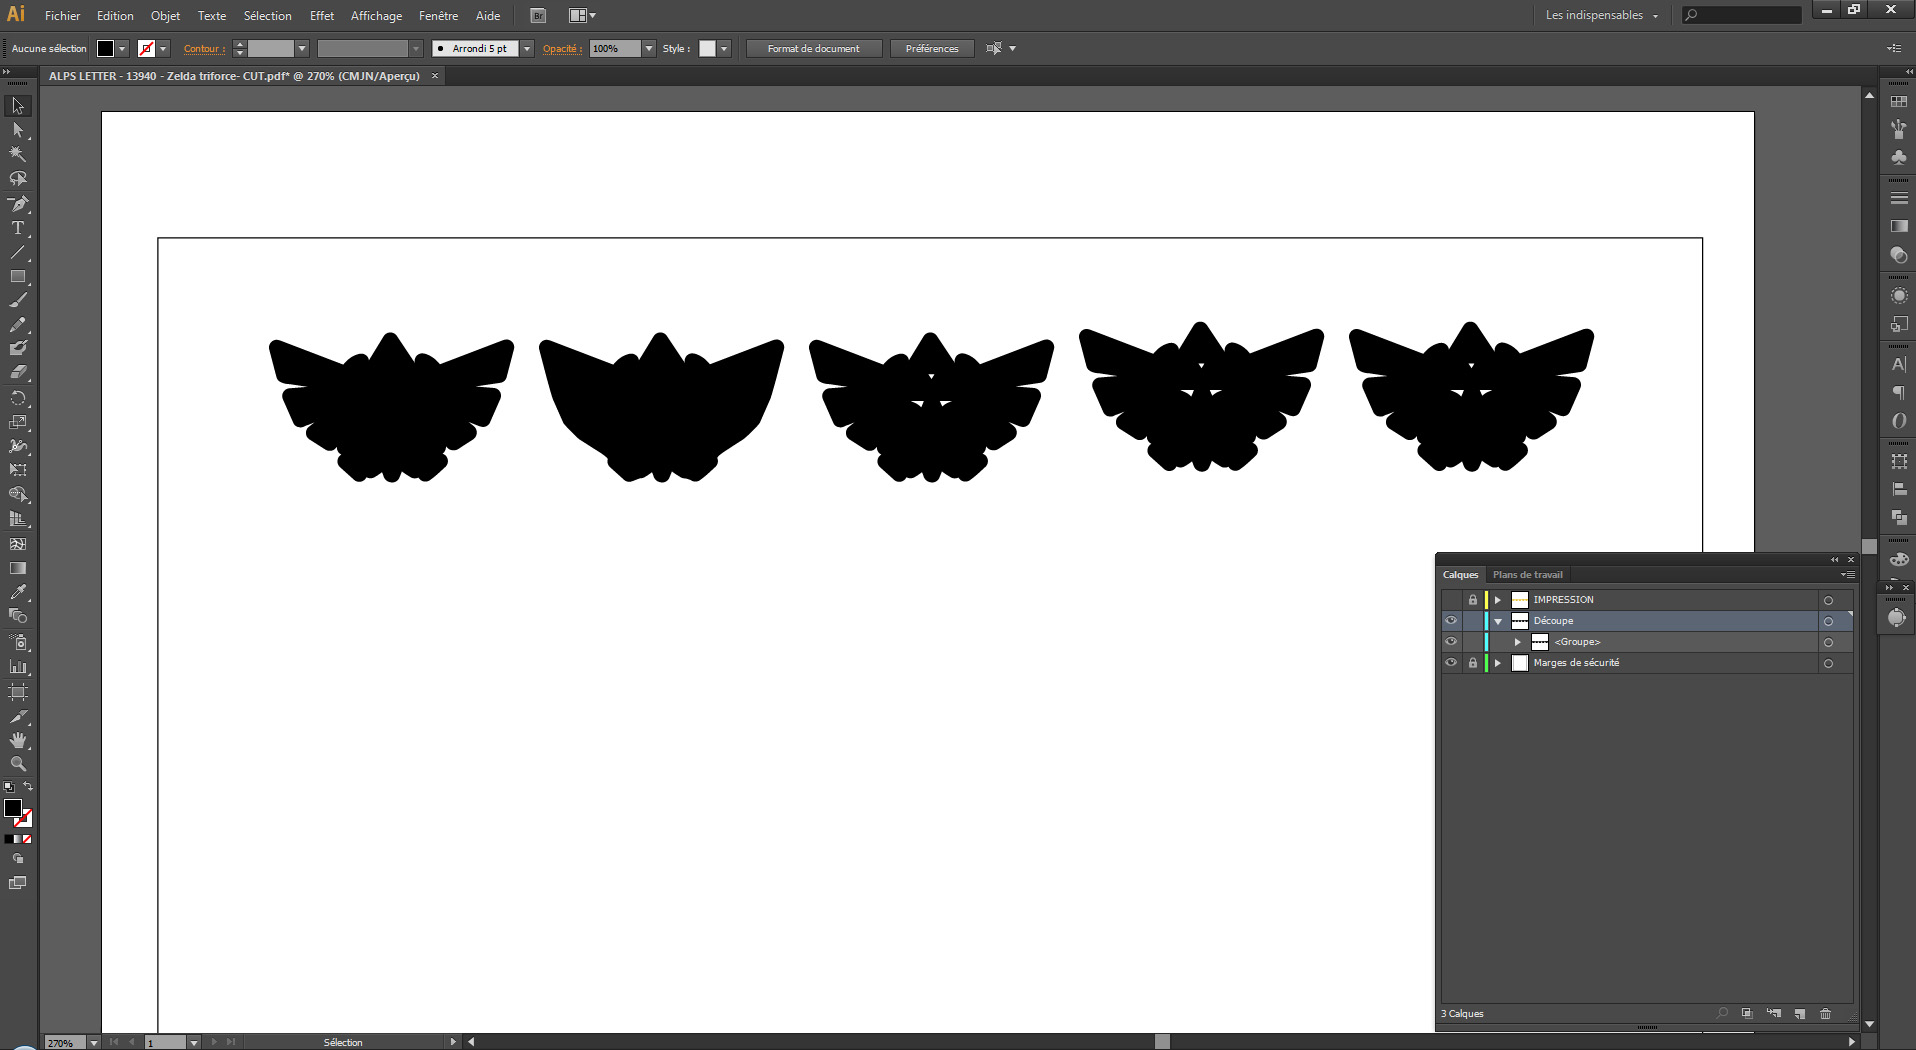1916x1050 pixels.
Task: Select the Paintbrush tool
Action: [18, 300]
